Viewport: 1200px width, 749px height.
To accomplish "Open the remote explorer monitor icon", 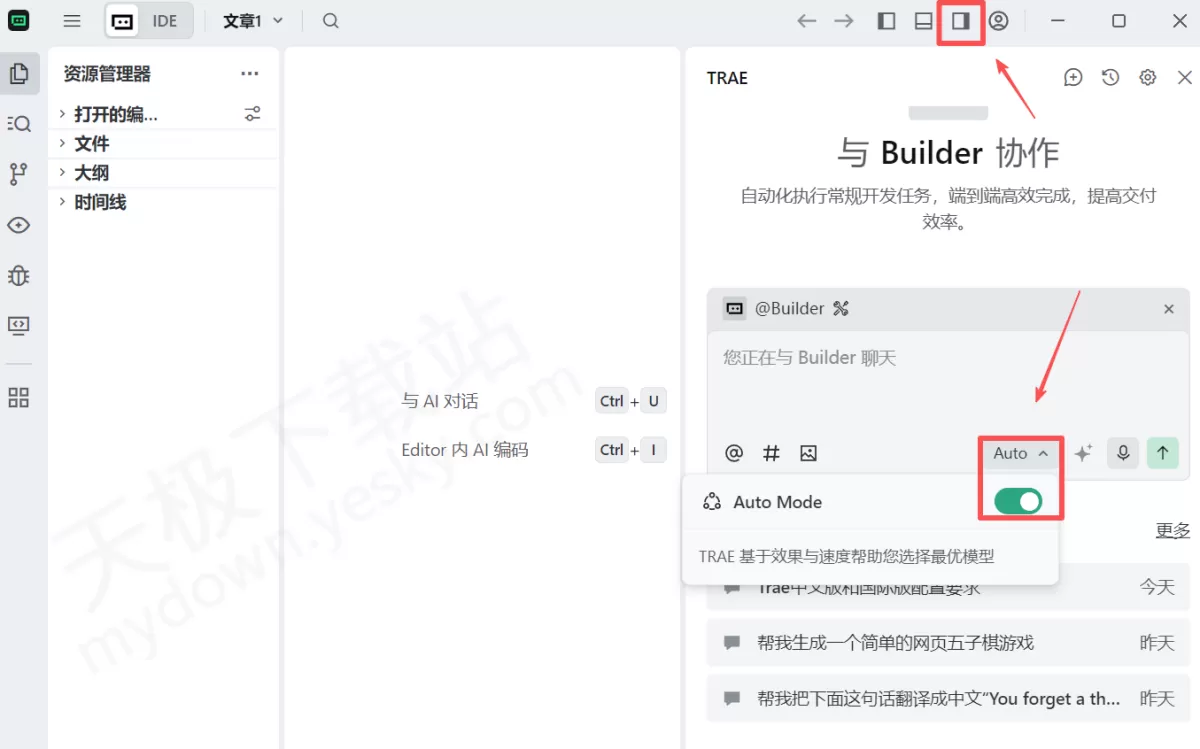I will (x=19, y=325).
